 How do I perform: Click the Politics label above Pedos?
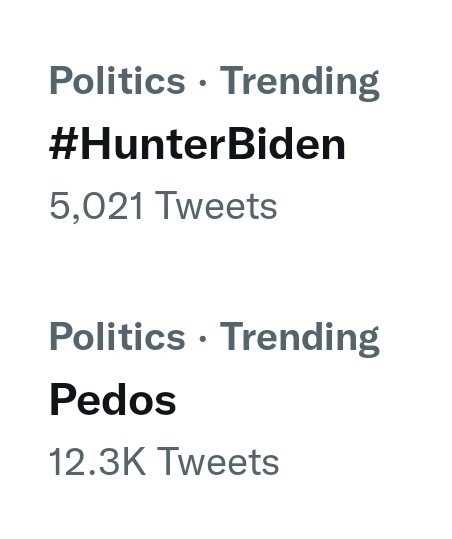click(118, 336)
